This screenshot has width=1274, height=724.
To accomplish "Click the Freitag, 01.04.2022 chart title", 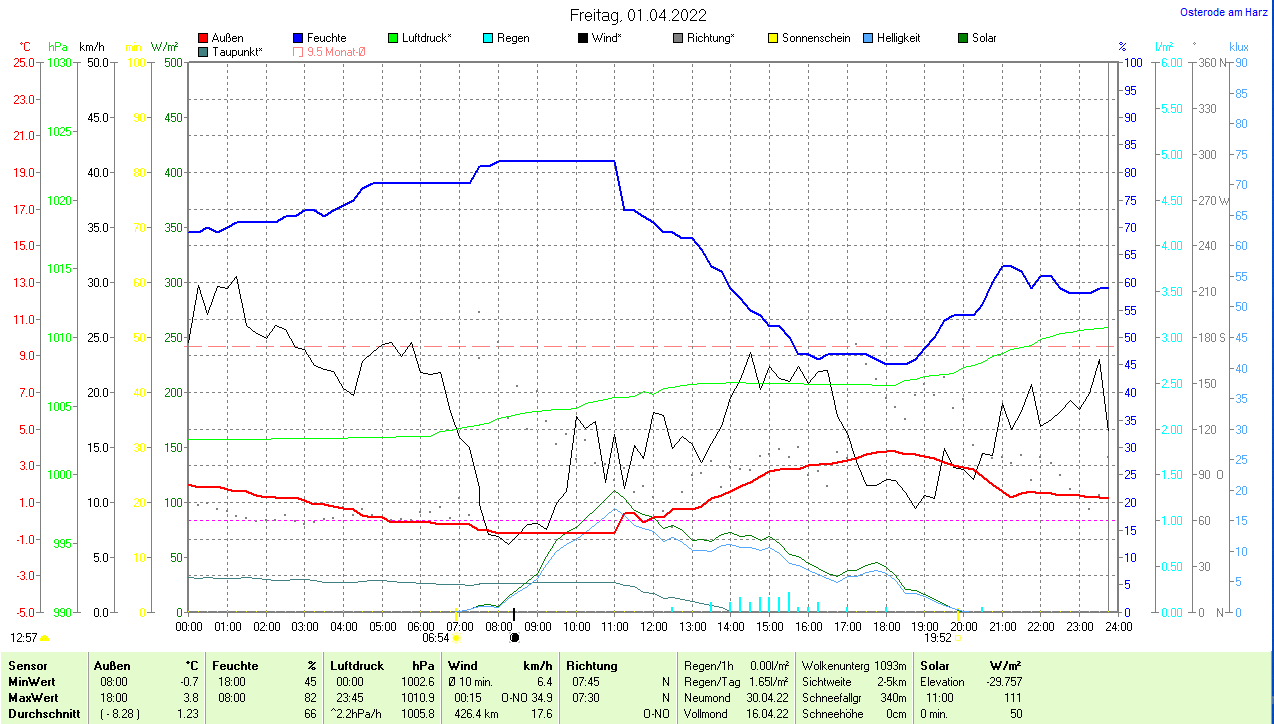I will [638, 15].
